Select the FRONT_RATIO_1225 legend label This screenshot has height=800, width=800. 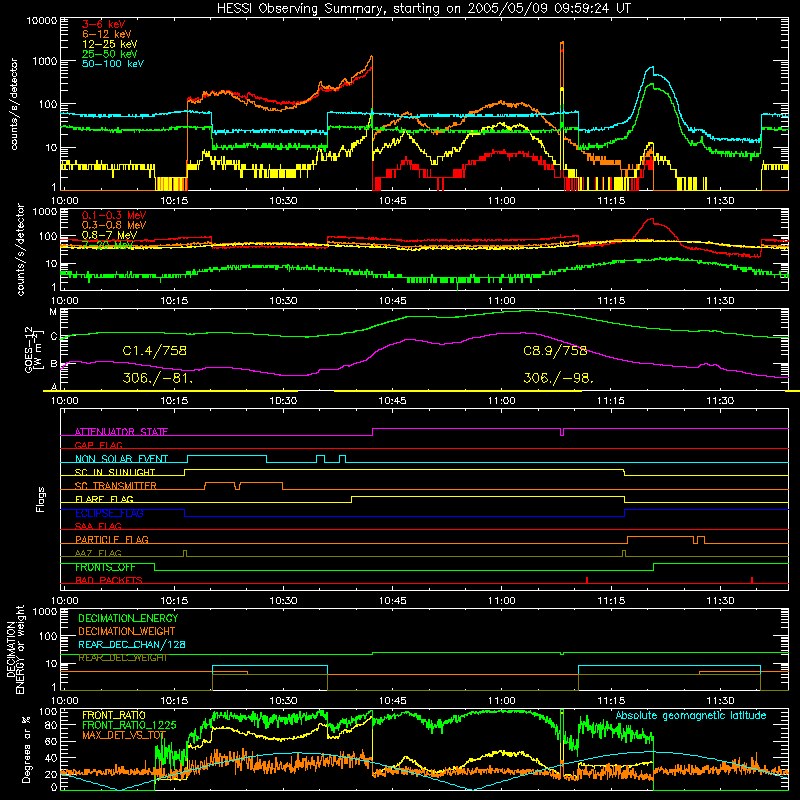pos(129,725)
